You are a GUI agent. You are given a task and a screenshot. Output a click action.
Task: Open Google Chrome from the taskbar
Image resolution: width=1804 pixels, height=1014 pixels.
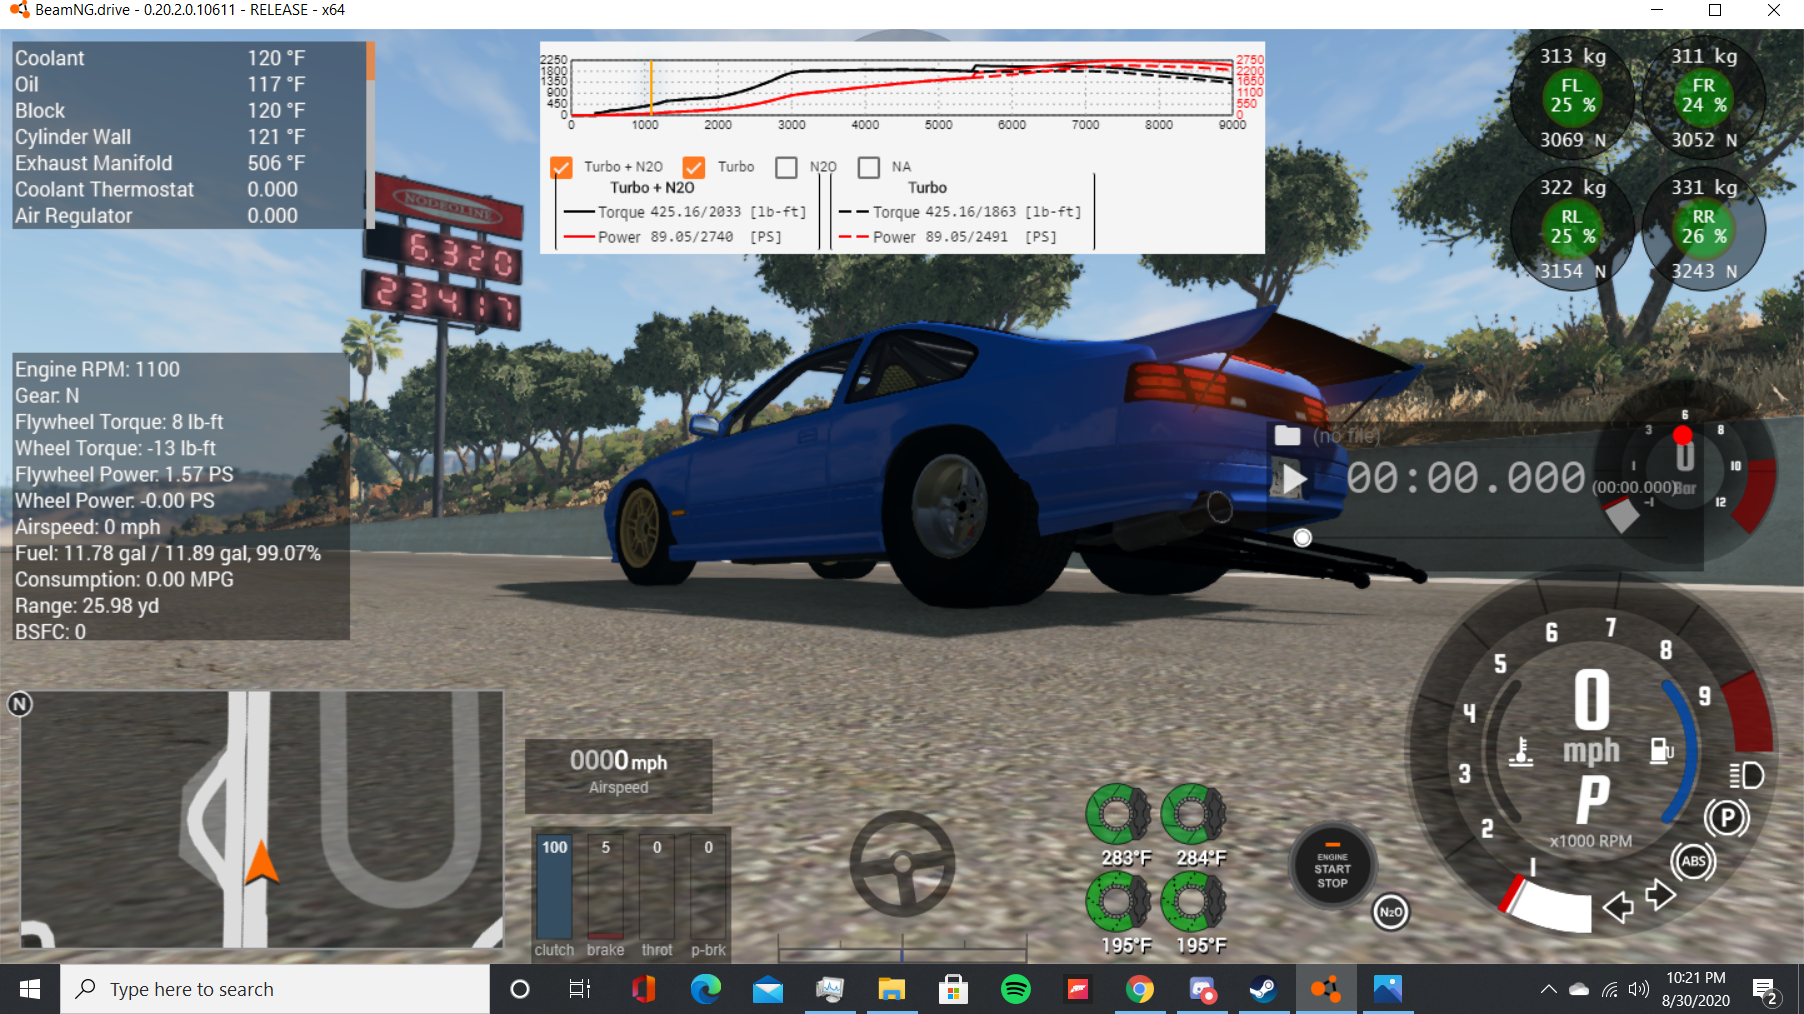[x=1139, y=989]
